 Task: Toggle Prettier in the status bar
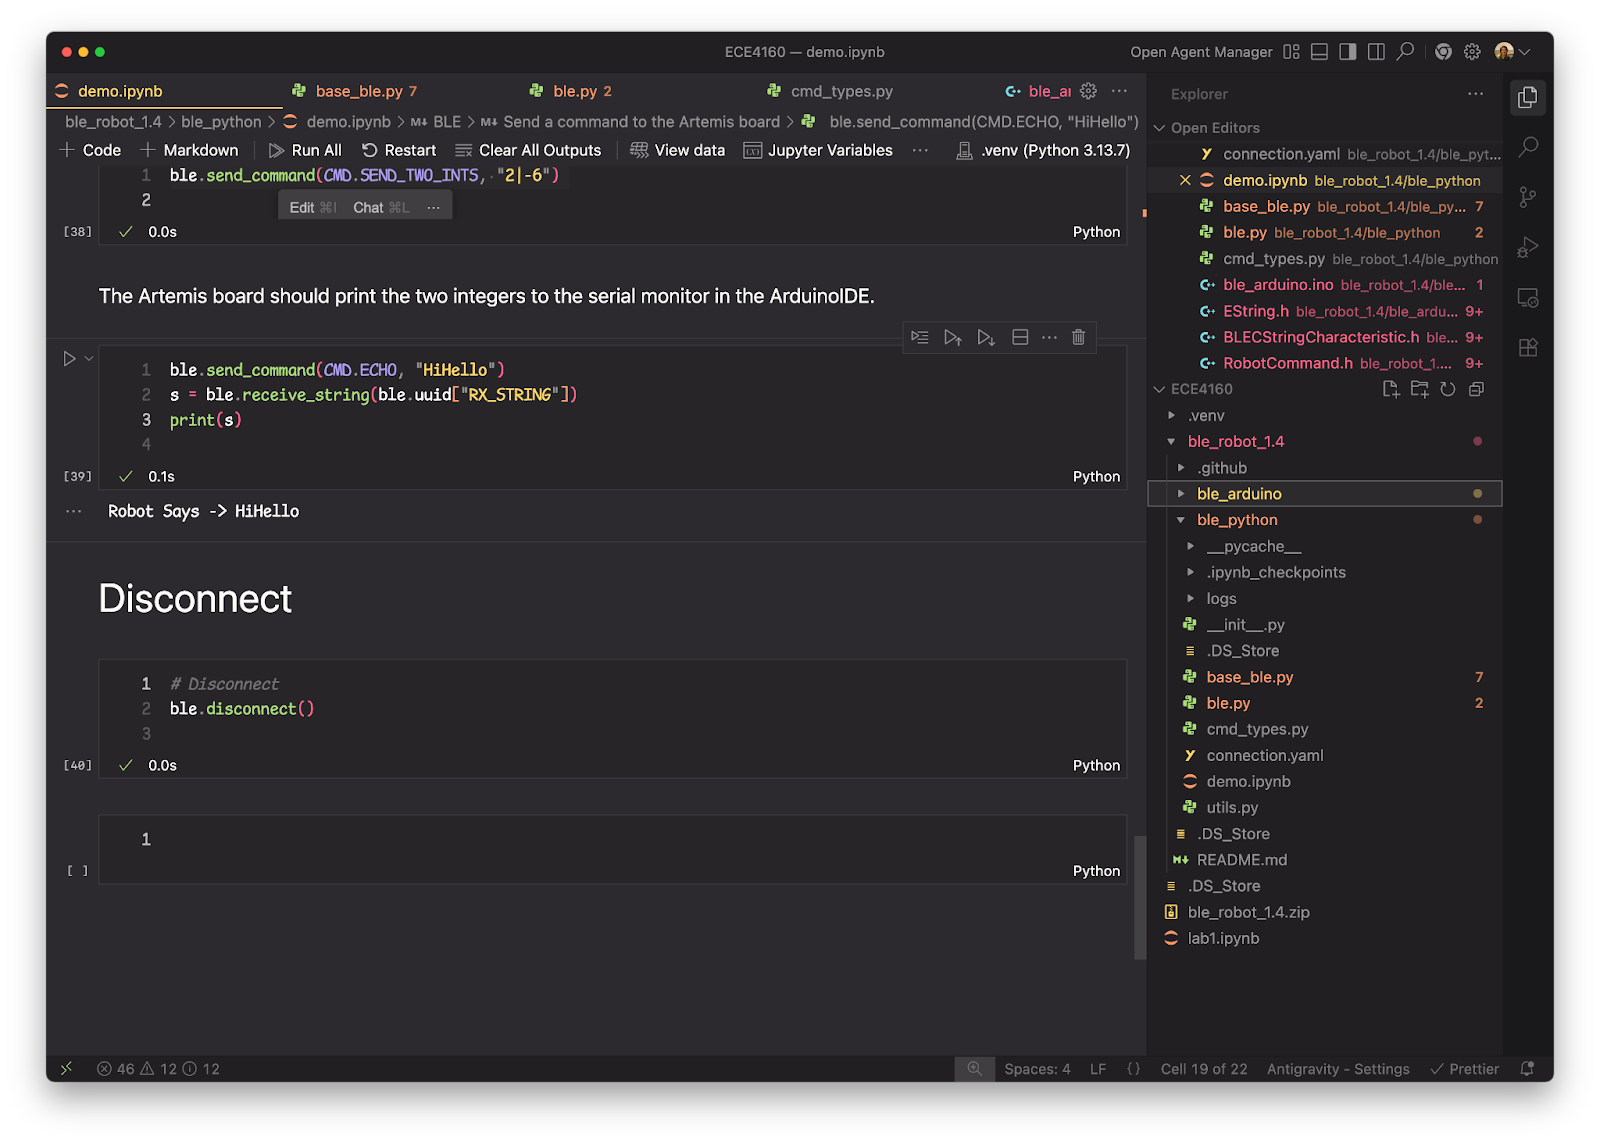click(1464, 1068)
